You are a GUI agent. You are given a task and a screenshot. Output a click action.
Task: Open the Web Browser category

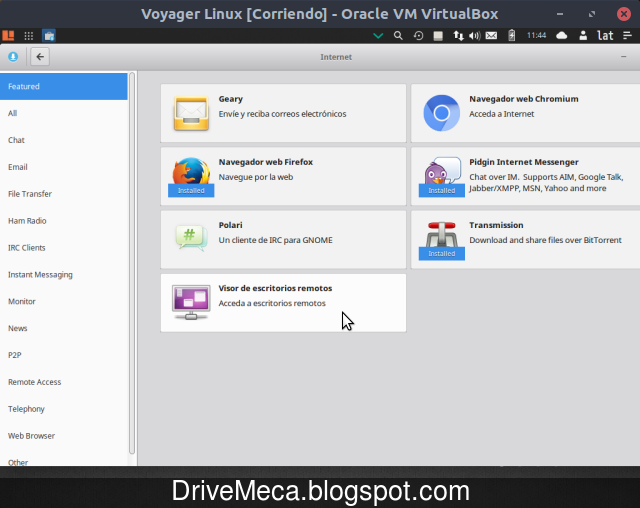[64, 436]
